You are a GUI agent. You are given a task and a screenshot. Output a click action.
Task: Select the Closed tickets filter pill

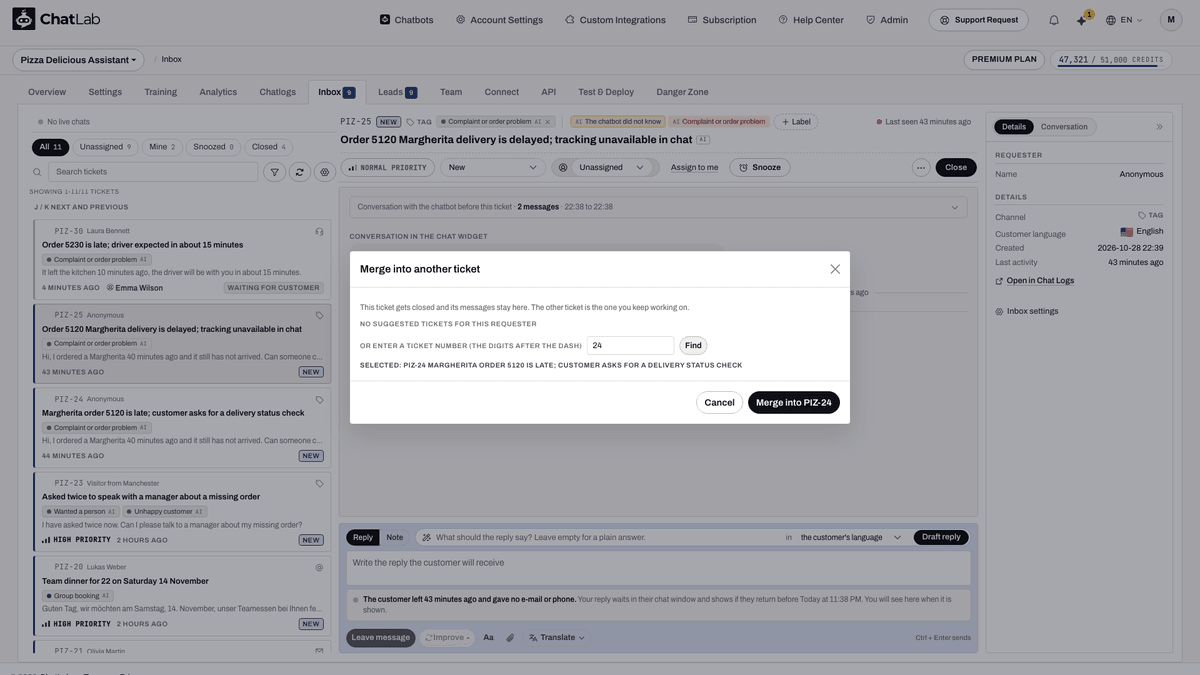click(269, 147)
